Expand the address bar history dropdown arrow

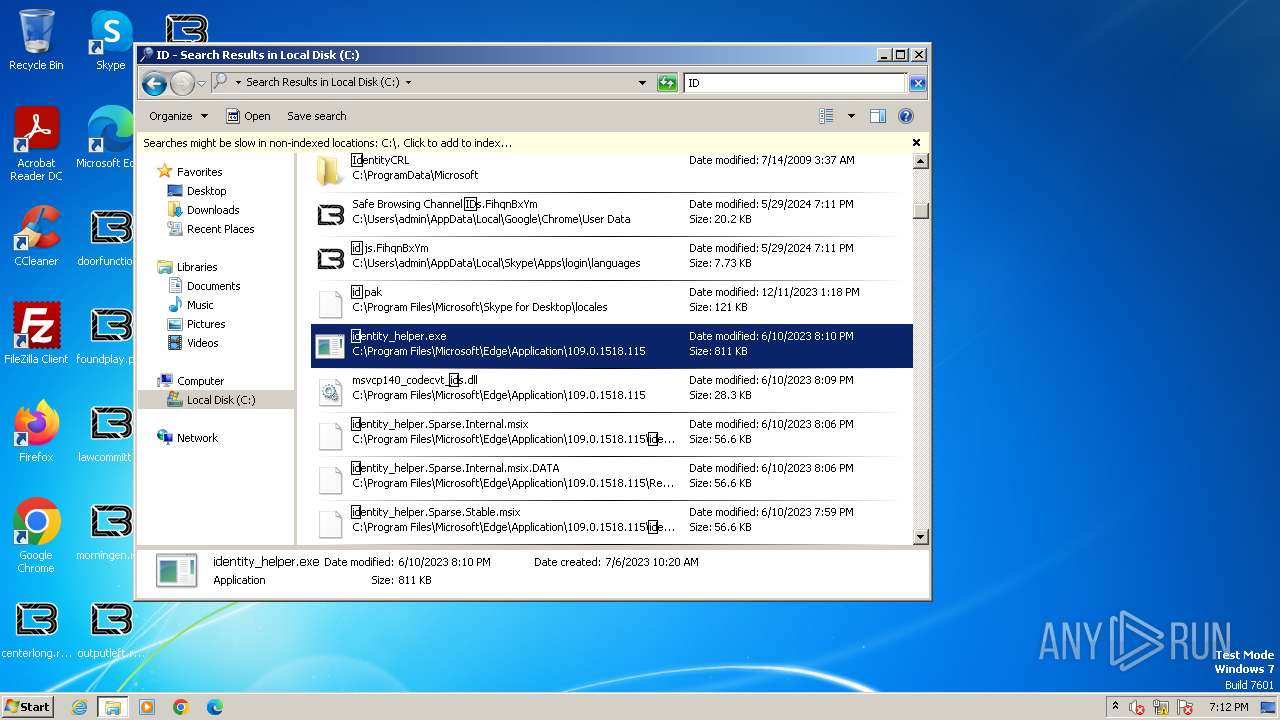[642, 83]
